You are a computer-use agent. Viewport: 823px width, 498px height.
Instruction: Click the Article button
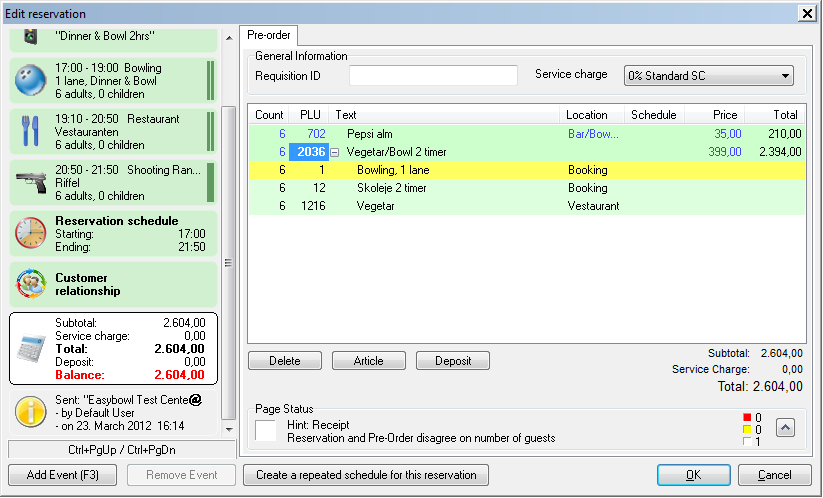click(x=368, y=361)
